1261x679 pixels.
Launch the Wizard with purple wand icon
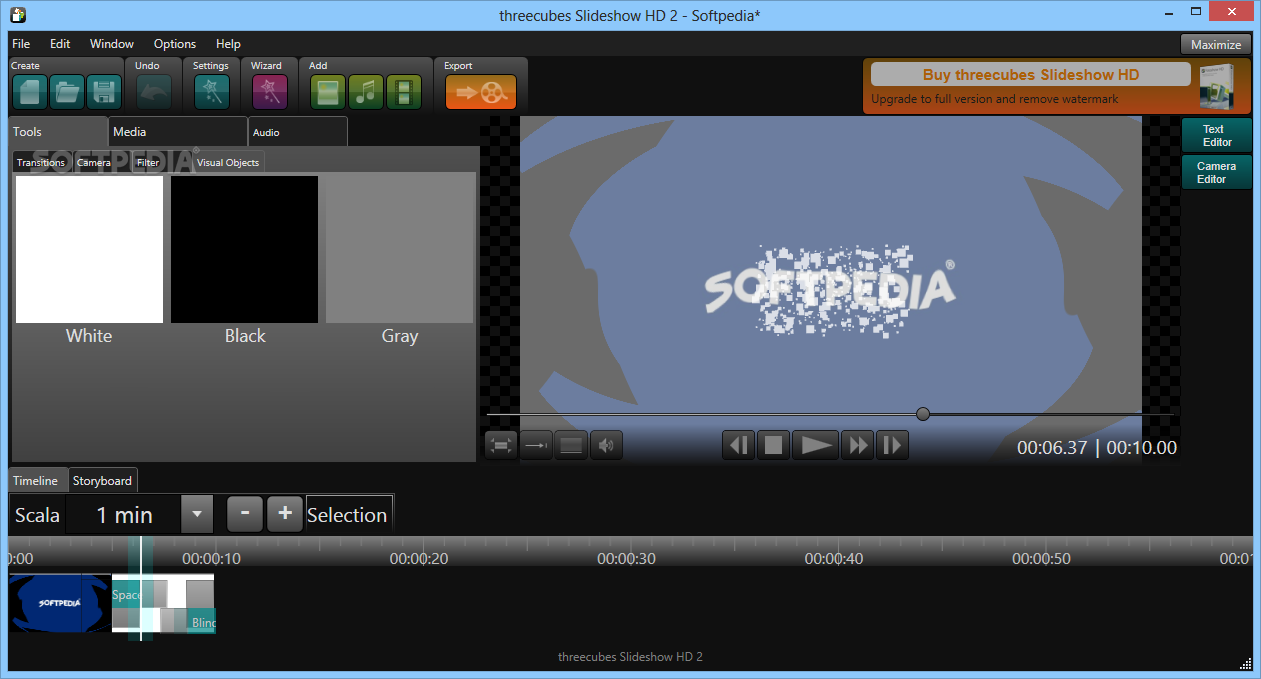tap(270, 92)
